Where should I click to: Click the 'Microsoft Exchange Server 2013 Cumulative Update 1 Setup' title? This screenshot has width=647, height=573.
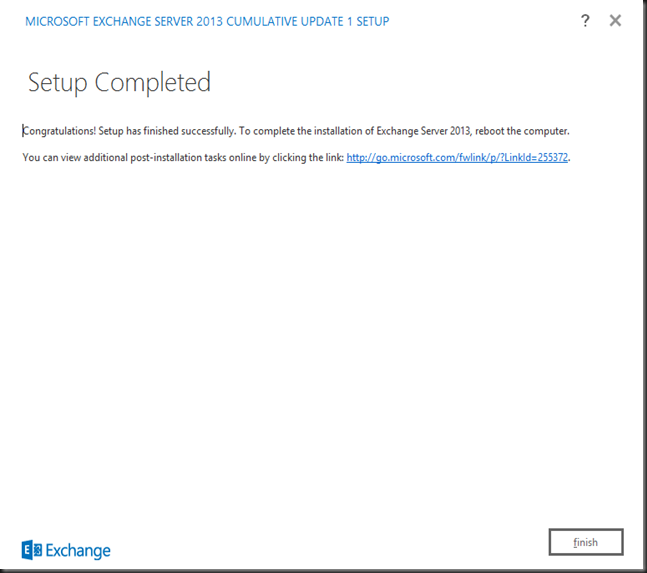[x=207, y=21]
